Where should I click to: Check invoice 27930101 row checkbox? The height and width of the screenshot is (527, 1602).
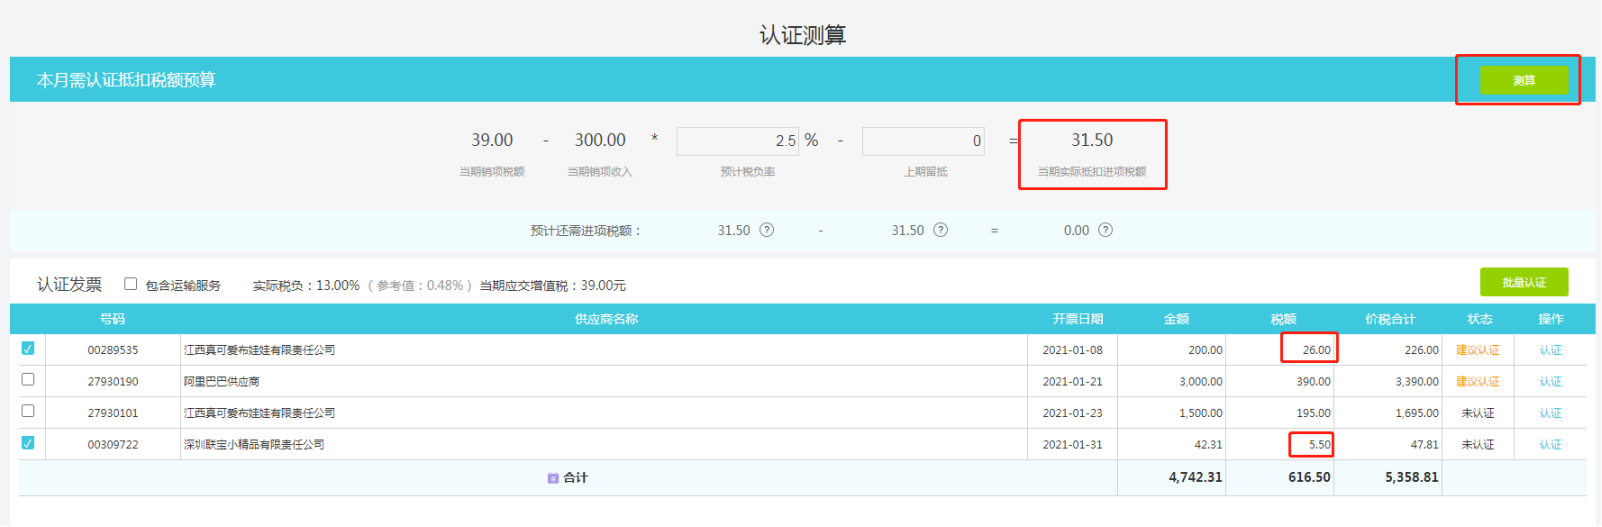(x=28, y=411)
